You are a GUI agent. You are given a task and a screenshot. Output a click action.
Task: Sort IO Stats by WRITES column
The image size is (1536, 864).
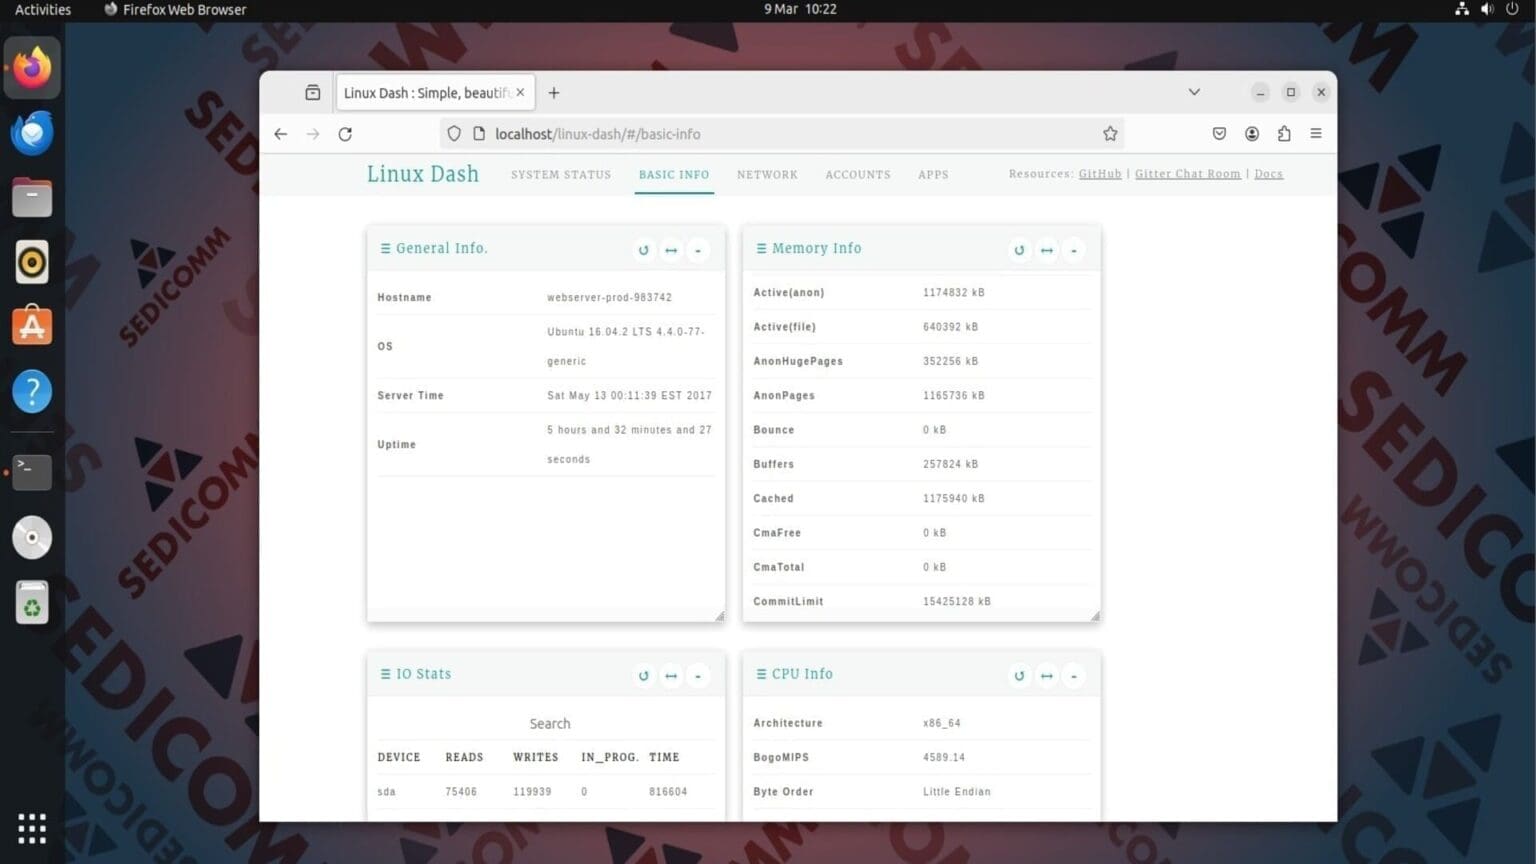tap(536, 758)
